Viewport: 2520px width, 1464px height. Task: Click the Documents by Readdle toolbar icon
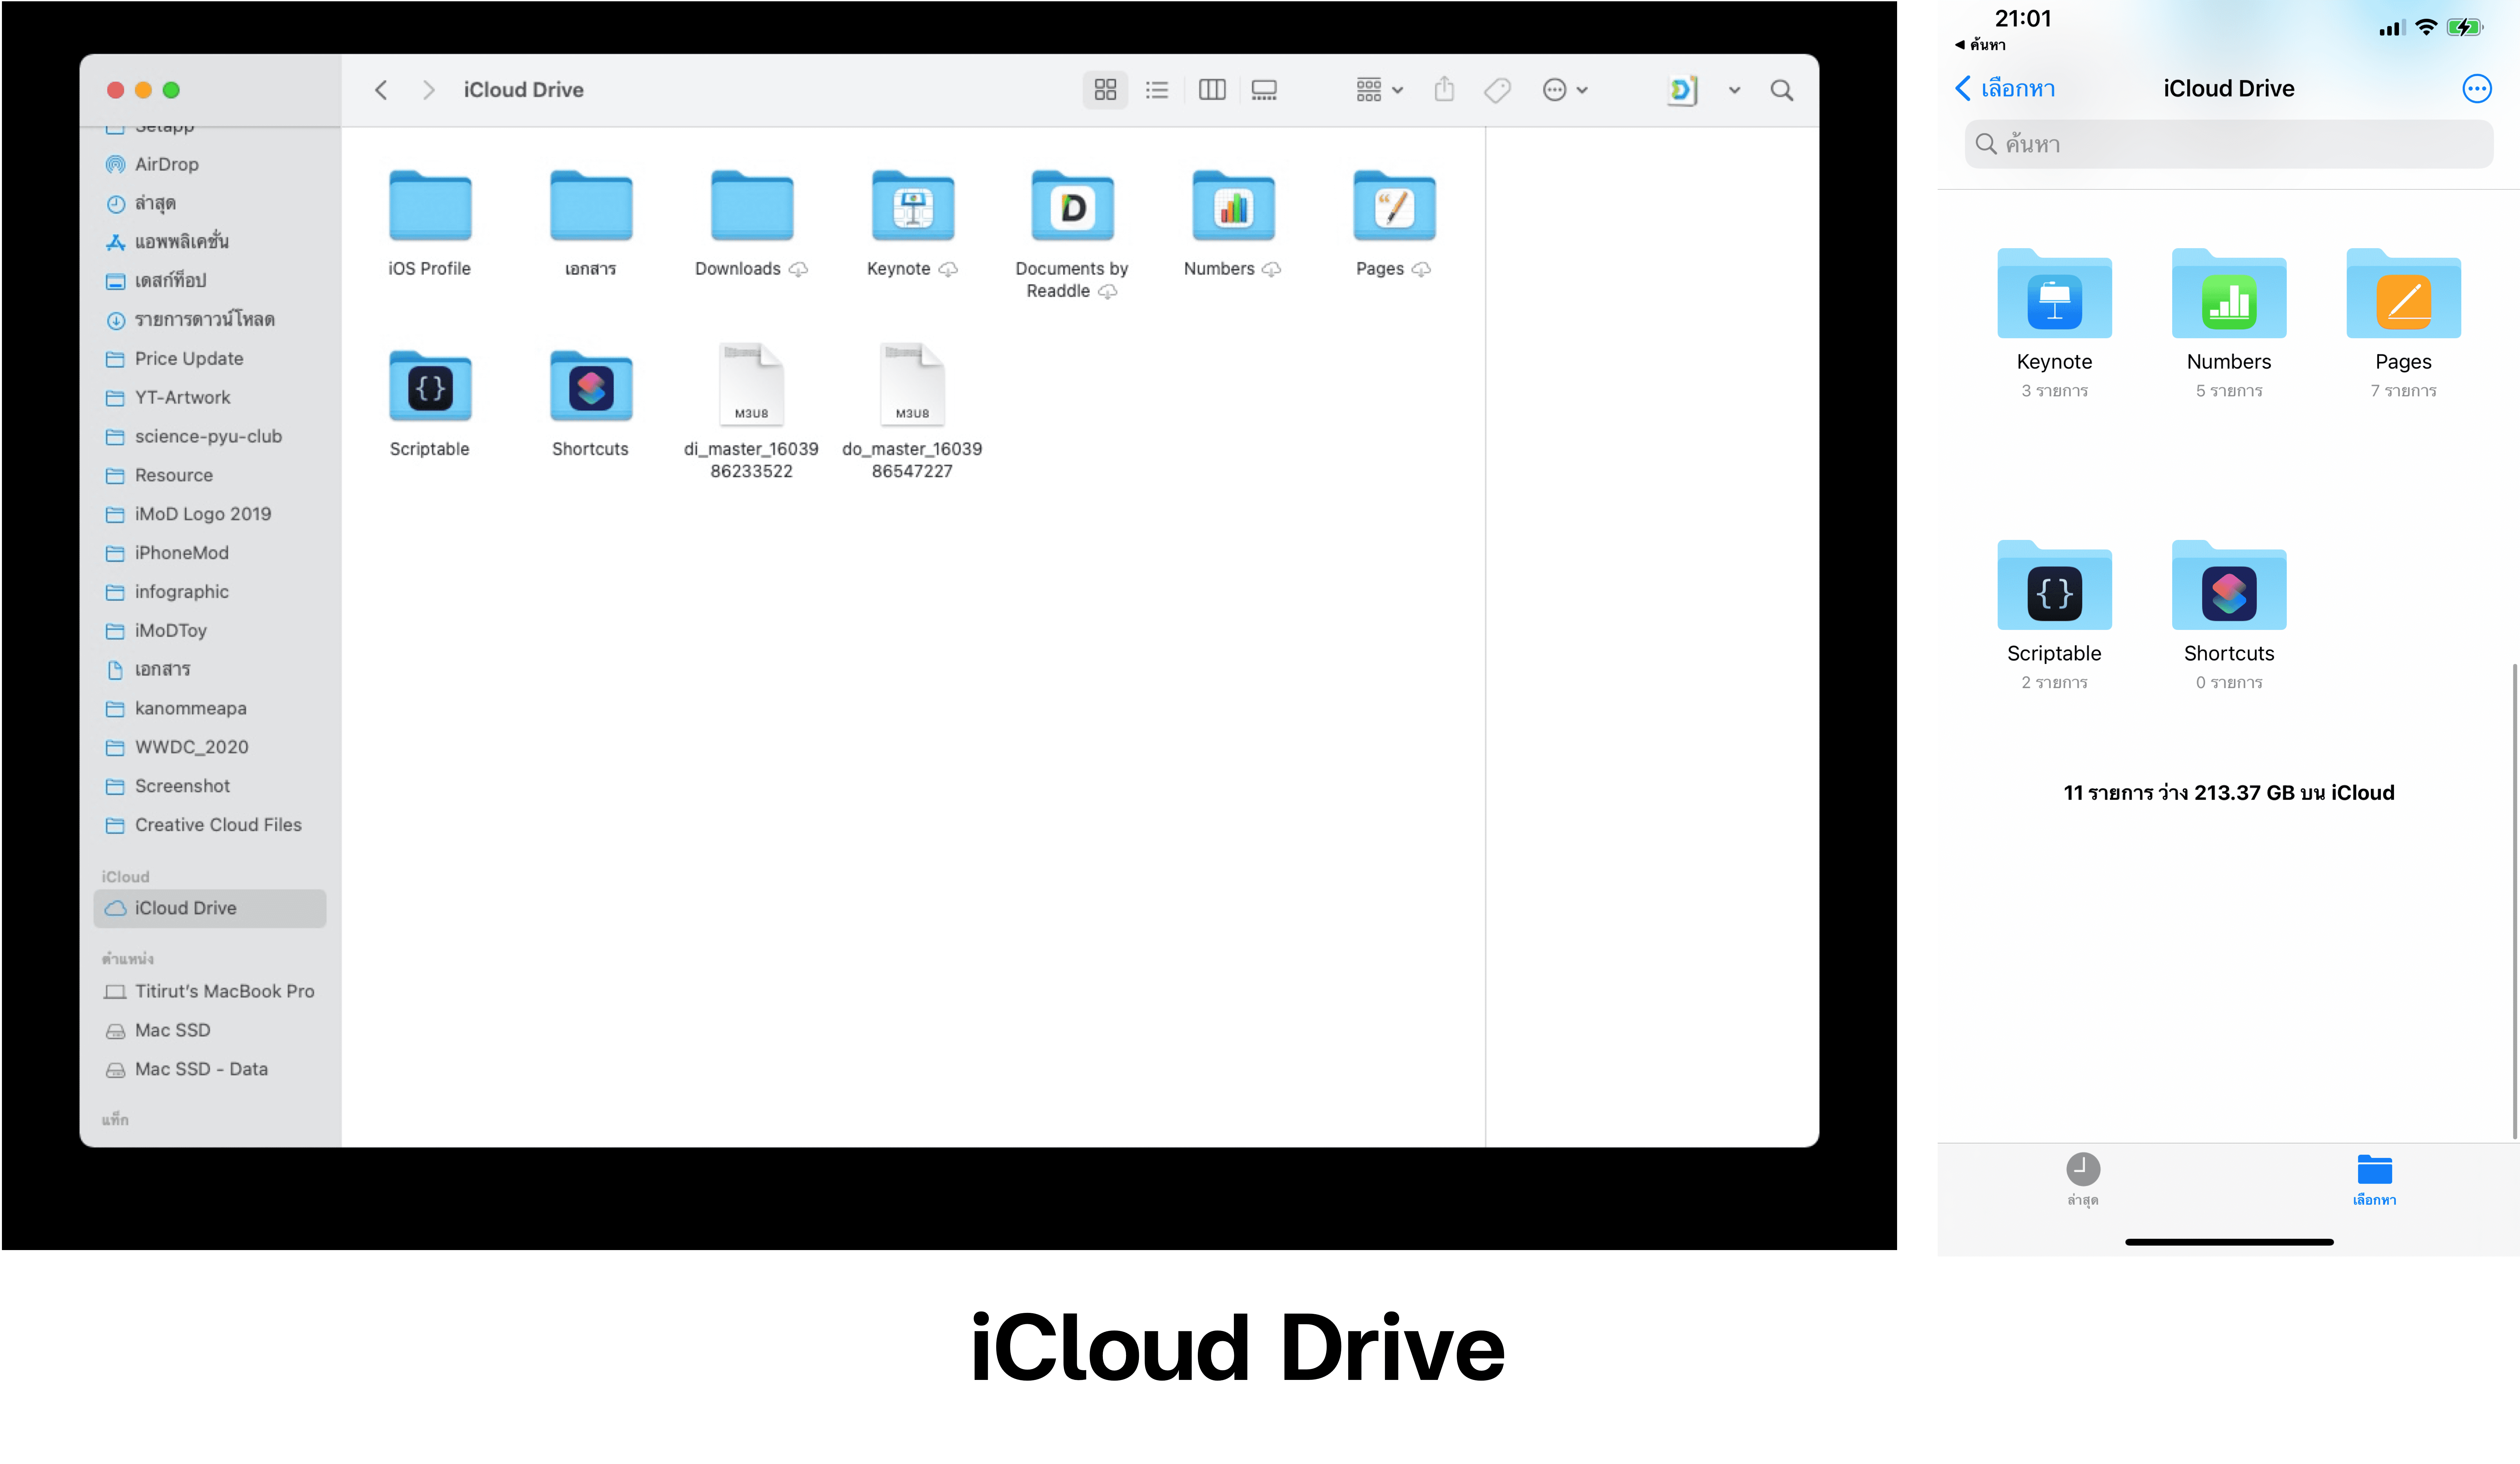pos(1682,90)
